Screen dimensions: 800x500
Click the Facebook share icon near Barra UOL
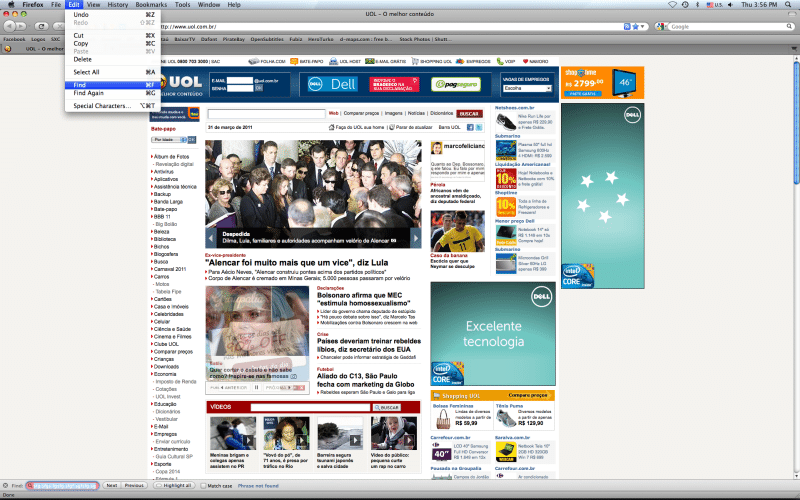pos(470,127)
